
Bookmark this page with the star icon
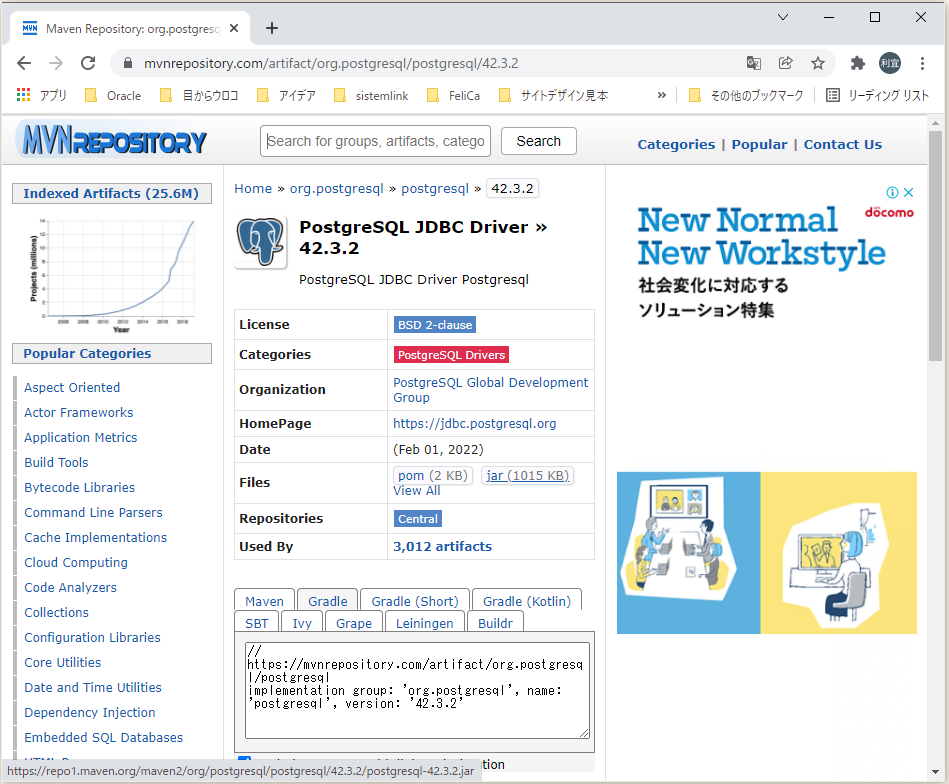coord(818,62)
